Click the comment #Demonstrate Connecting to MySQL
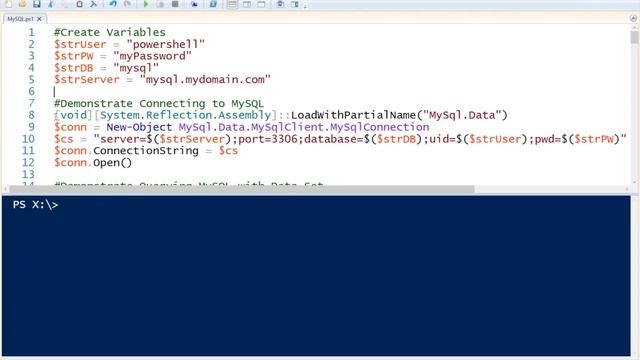The image size is (640, 360). [159, 103]
